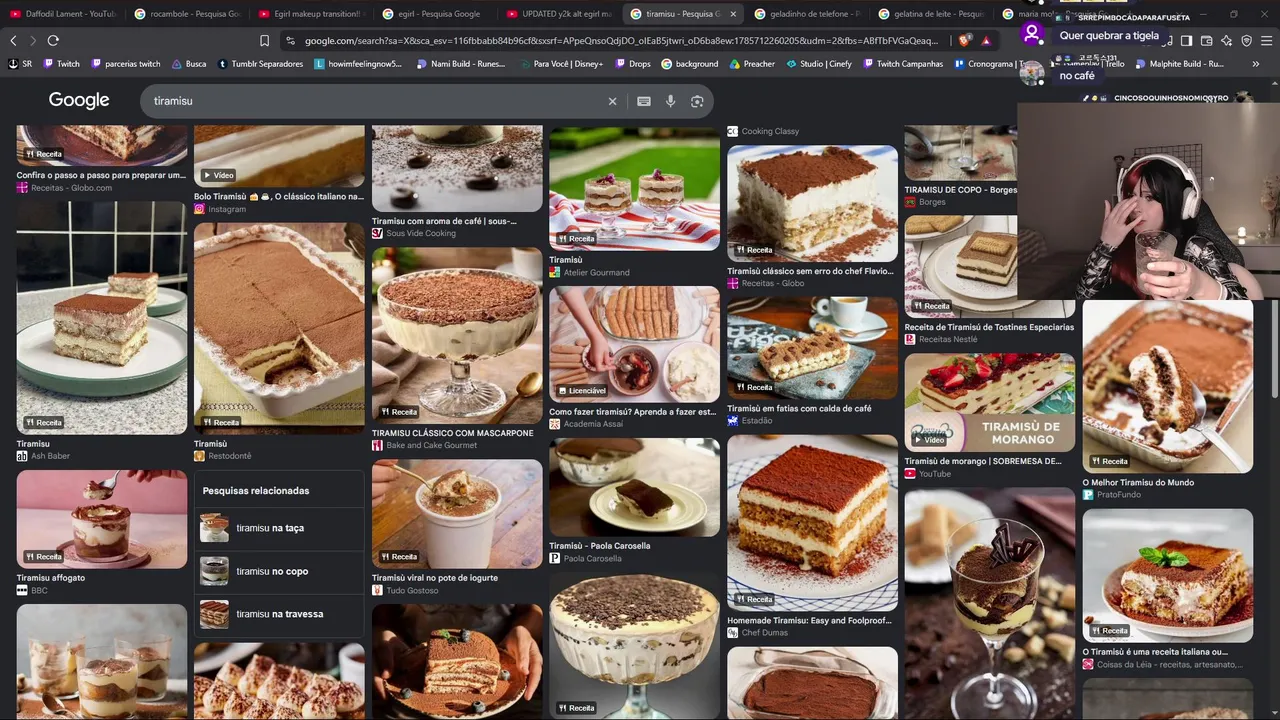Open the Leo AI sparkle icon

point(1226,41)
